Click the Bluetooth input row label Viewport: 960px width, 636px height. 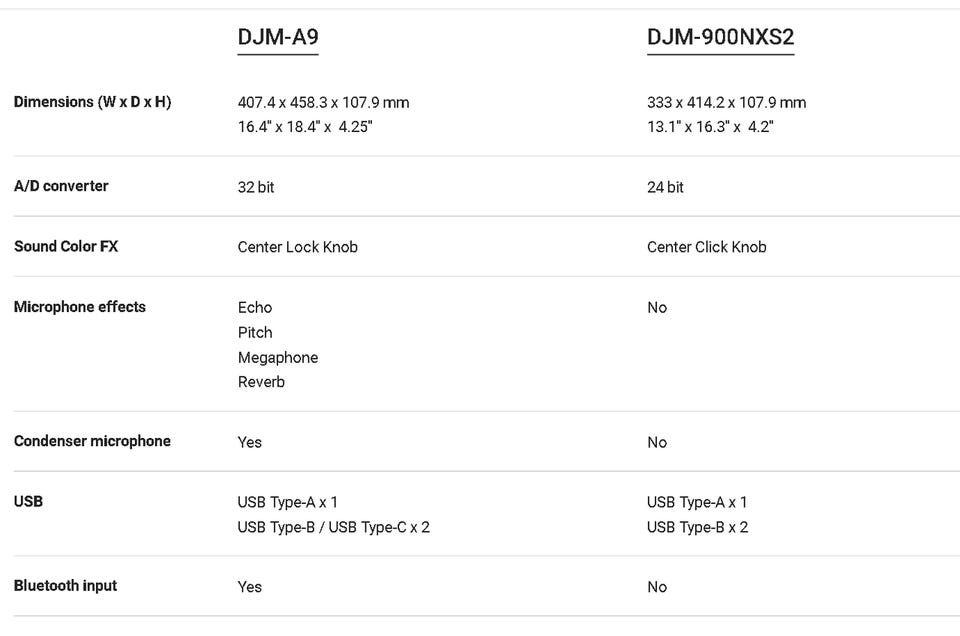click(65, 586)
